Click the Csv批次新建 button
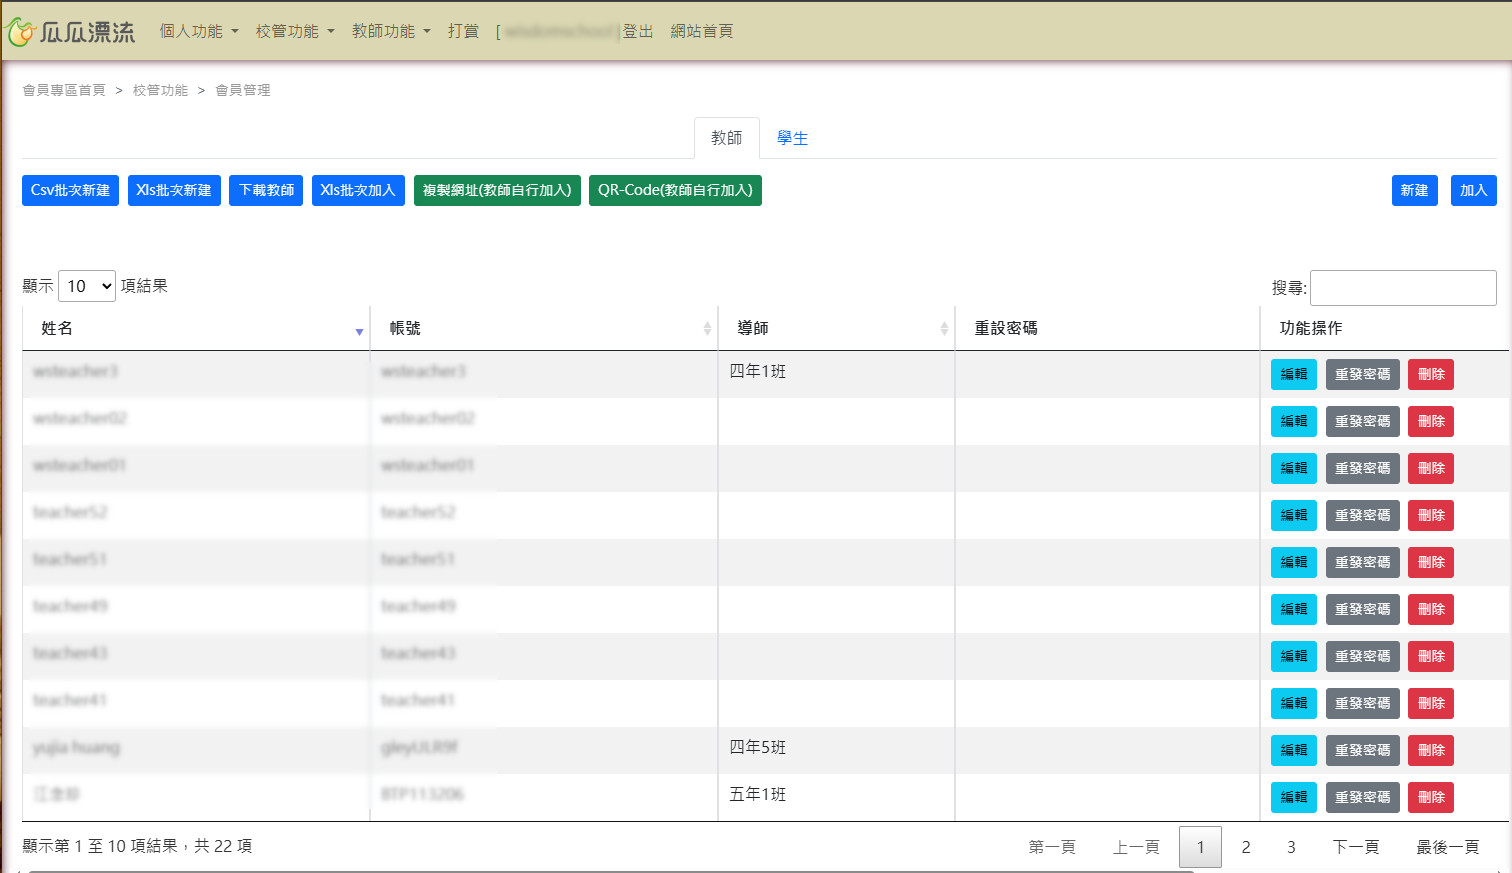Viewport: 1512px width, 873px height. (70, 190)
